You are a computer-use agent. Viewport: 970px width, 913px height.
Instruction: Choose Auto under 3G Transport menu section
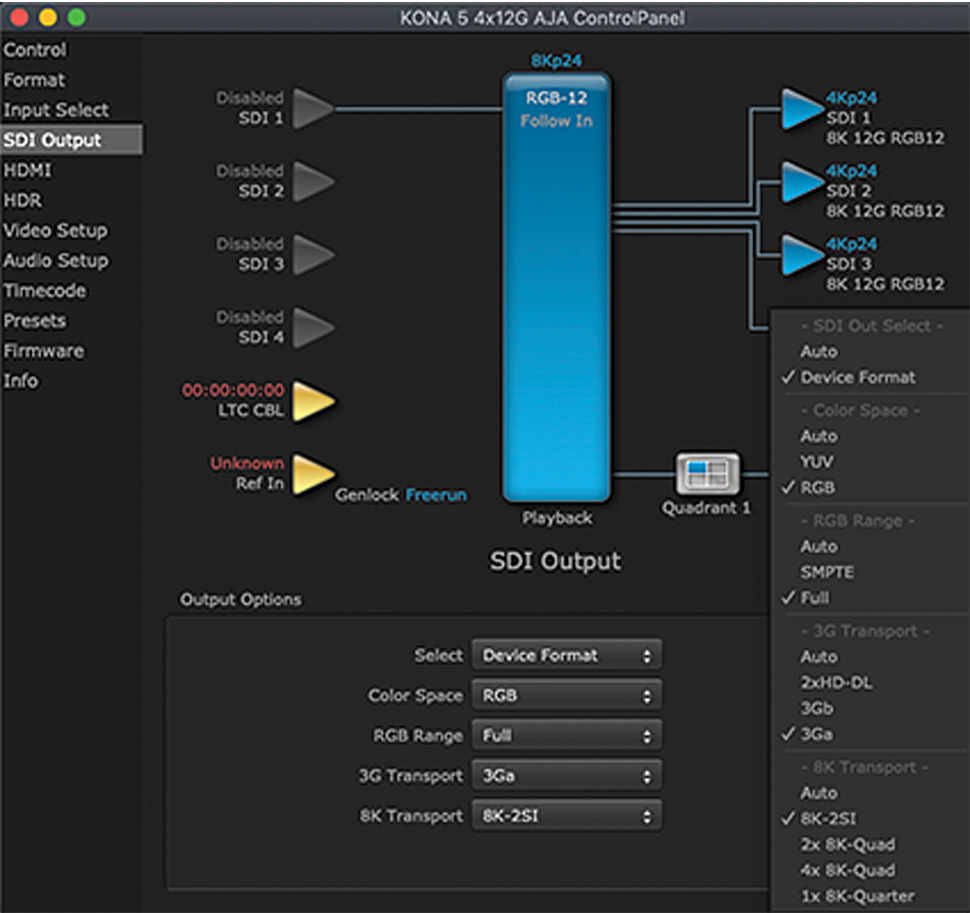tap(819, 656)
